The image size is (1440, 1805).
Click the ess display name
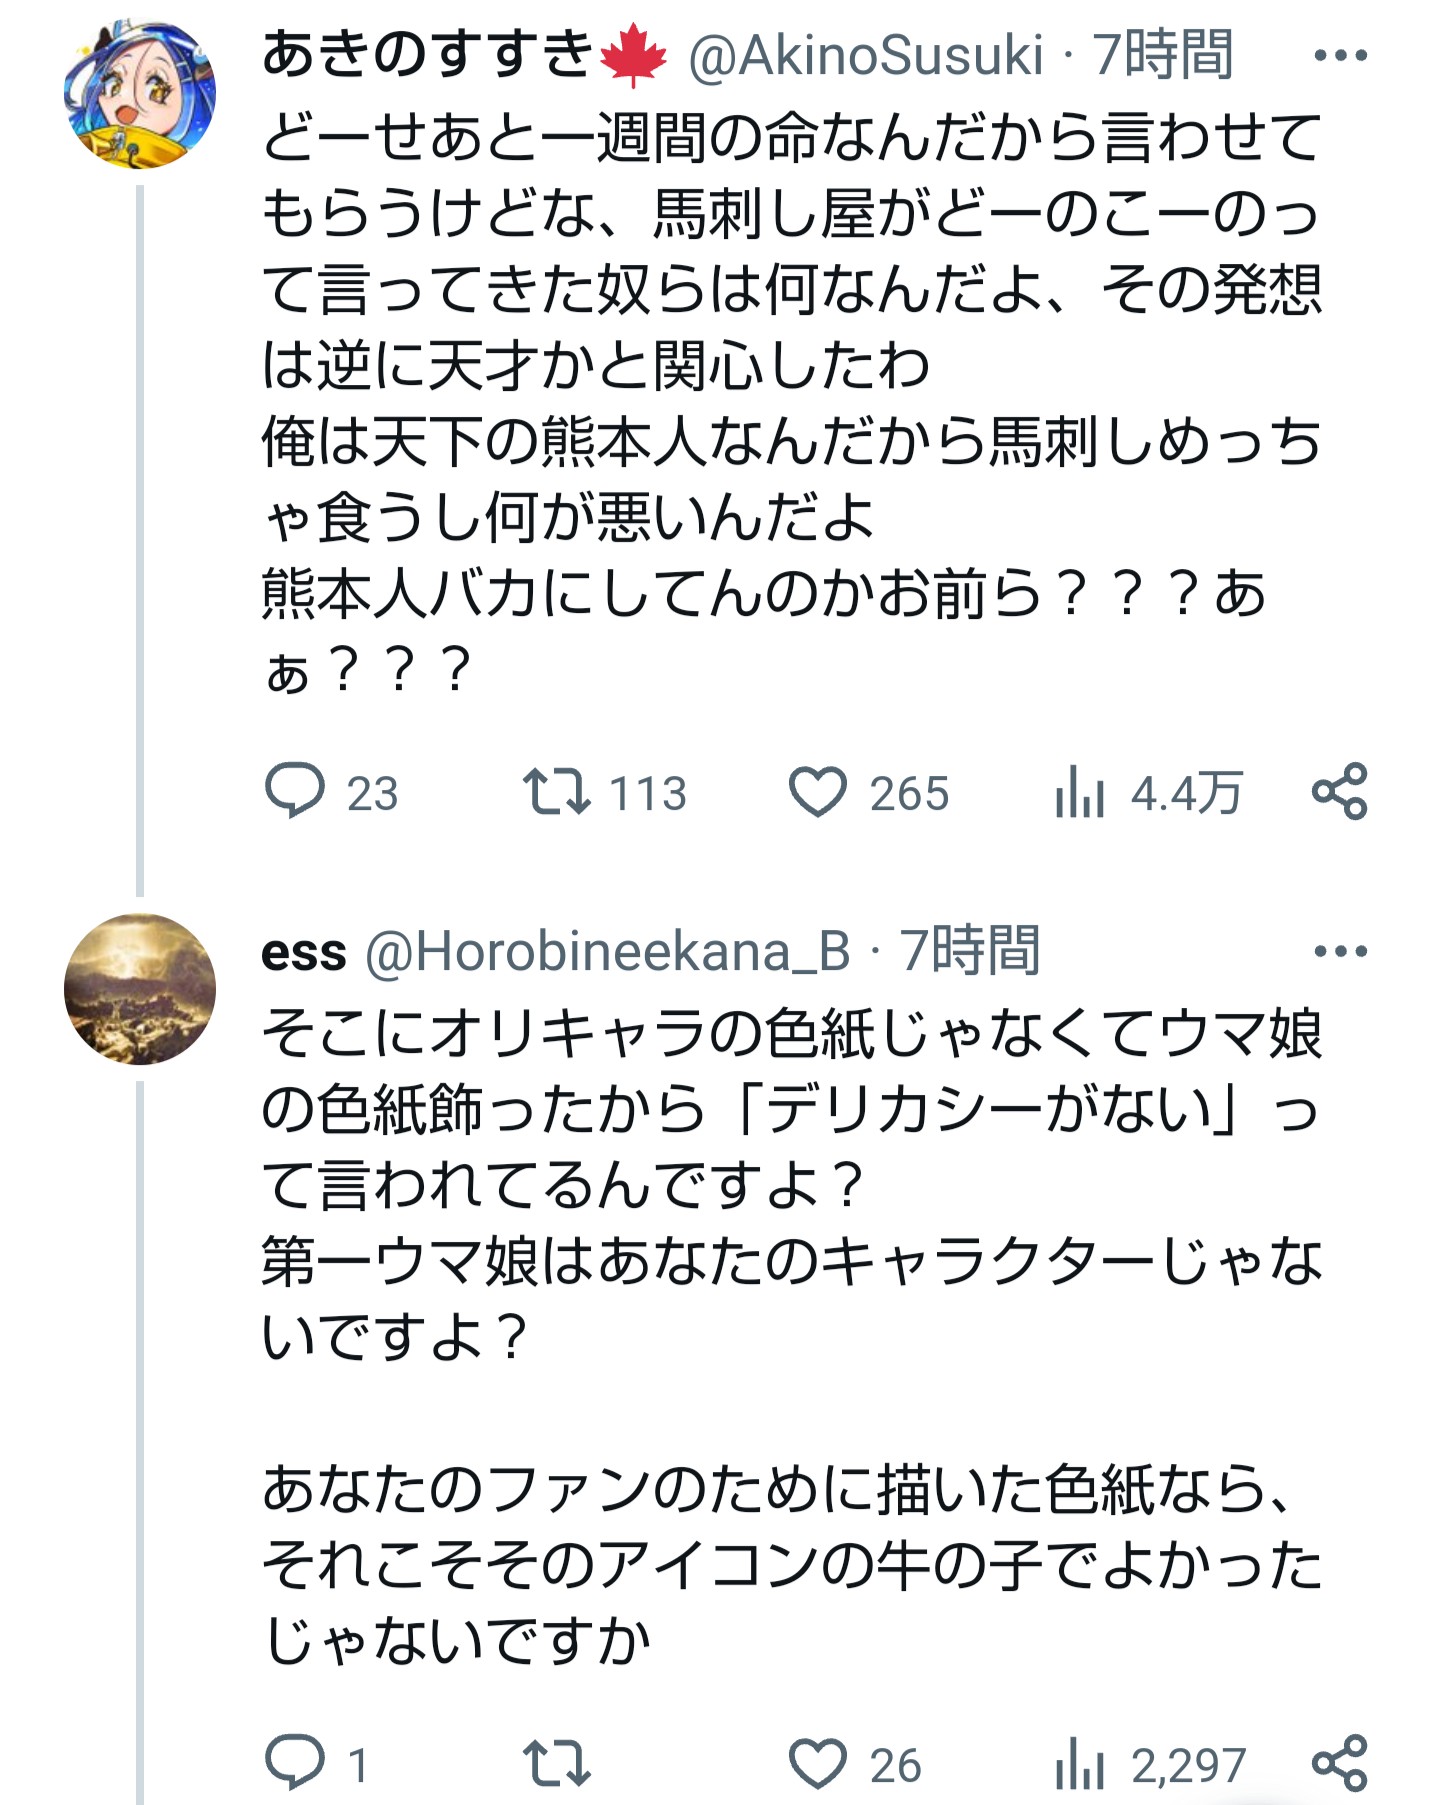[304, 952]
